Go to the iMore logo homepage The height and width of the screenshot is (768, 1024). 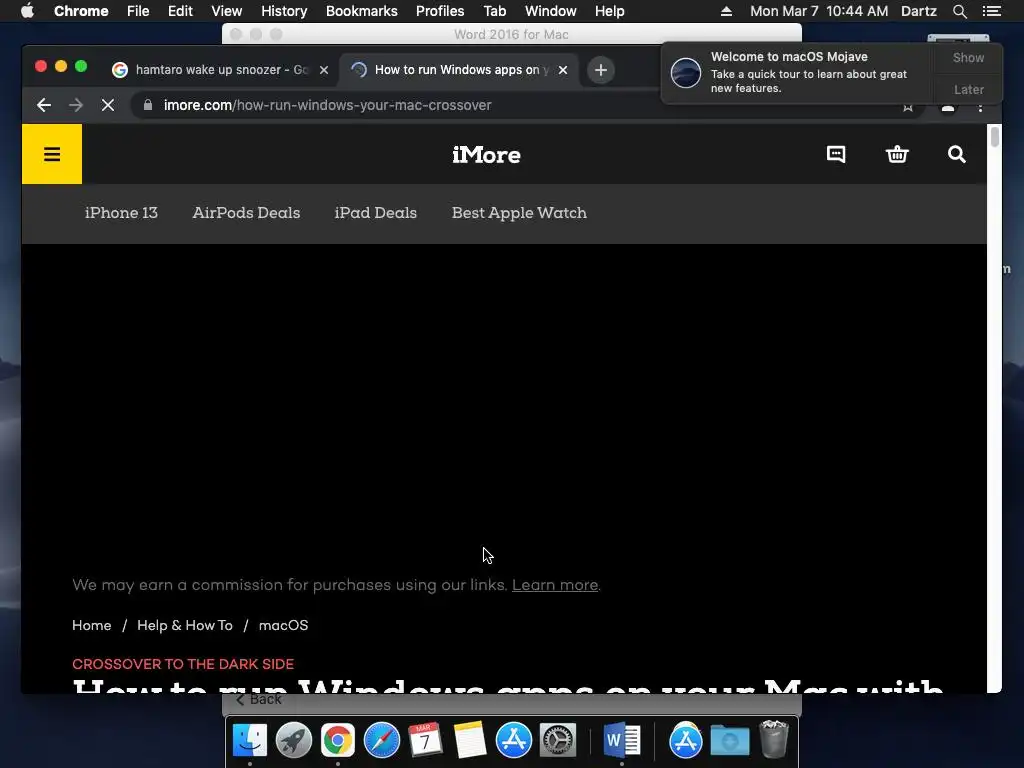(487, 155)
